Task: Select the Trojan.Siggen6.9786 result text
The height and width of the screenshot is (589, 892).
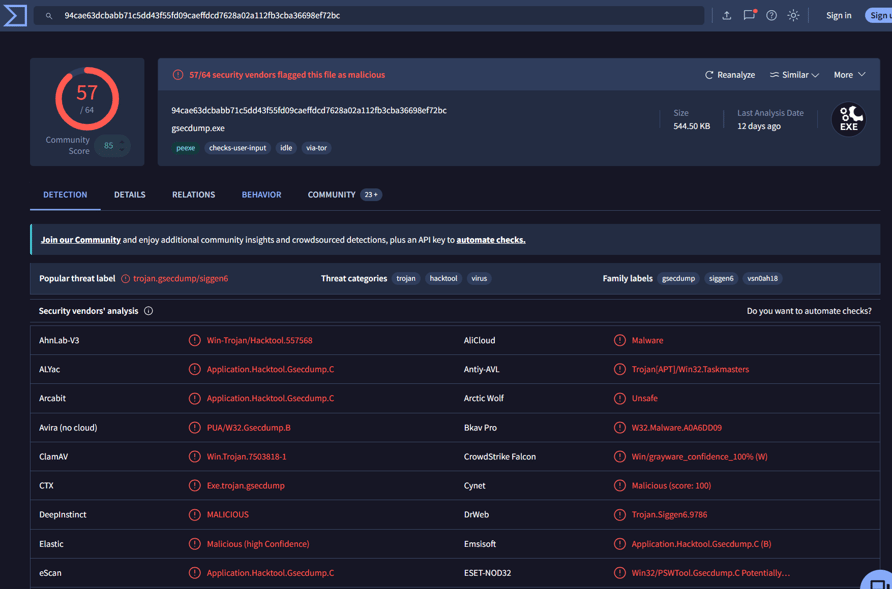Action: 670,514
